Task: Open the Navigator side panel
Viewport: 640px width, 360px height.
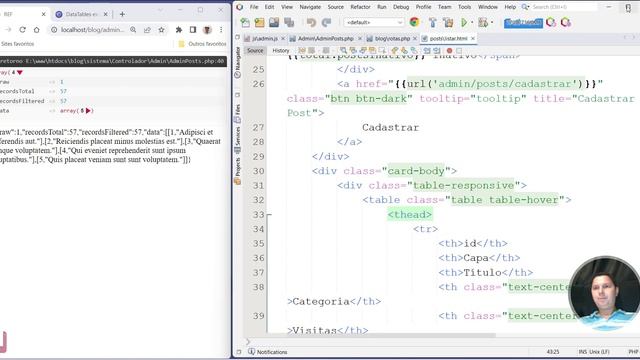Action: click(x=238, y=62)
